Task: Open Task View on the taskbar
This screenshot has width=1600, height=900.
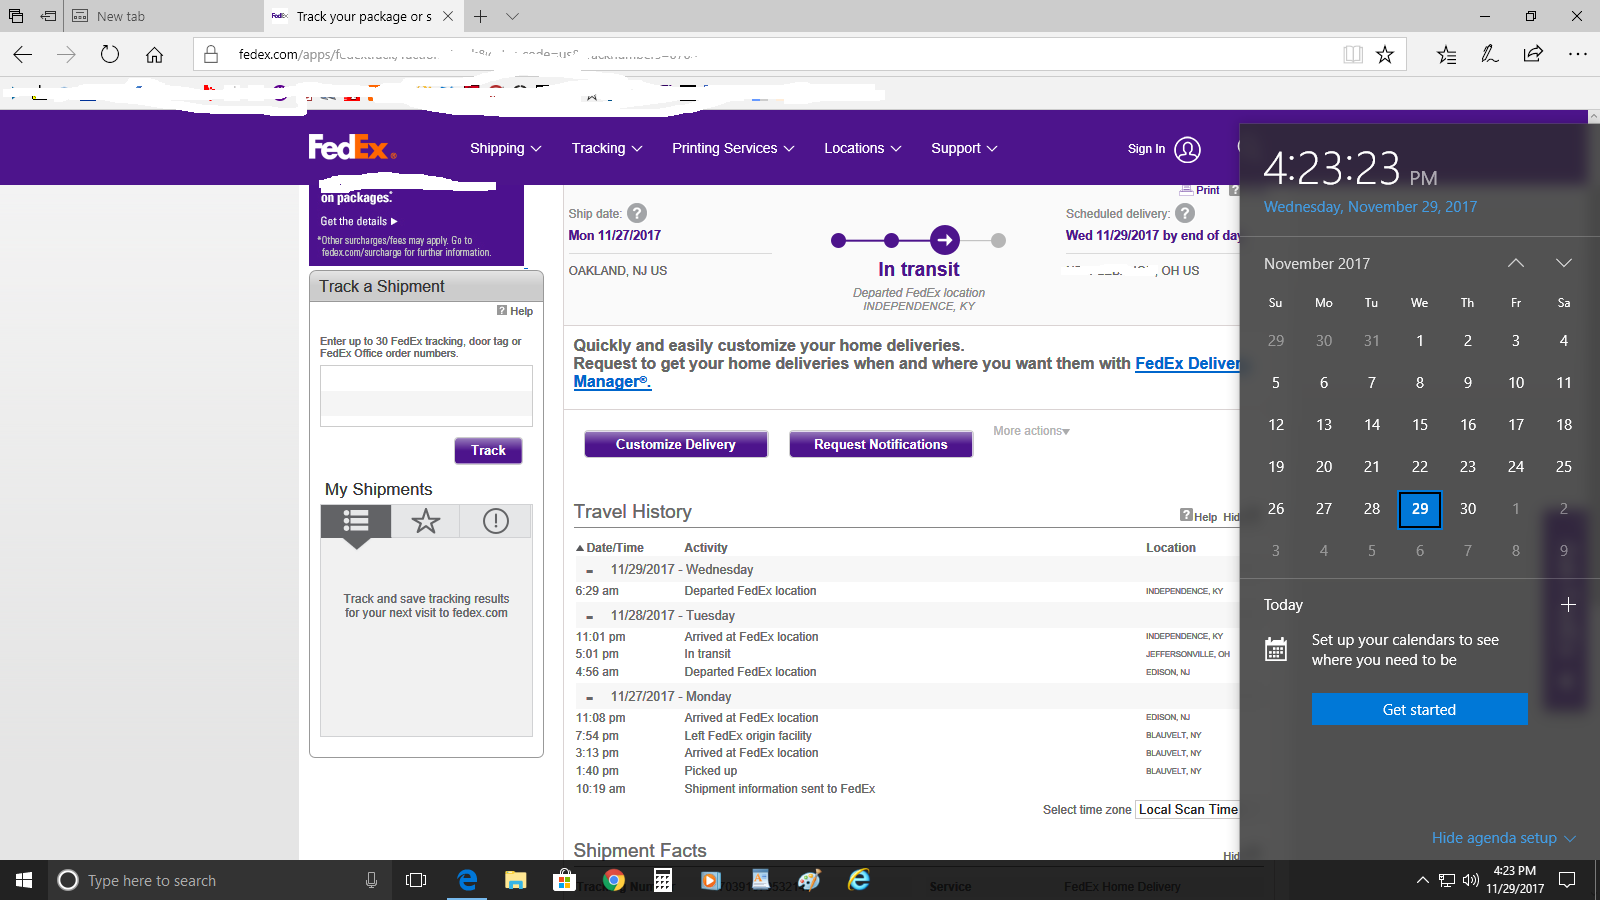Action: pos(416,880)
